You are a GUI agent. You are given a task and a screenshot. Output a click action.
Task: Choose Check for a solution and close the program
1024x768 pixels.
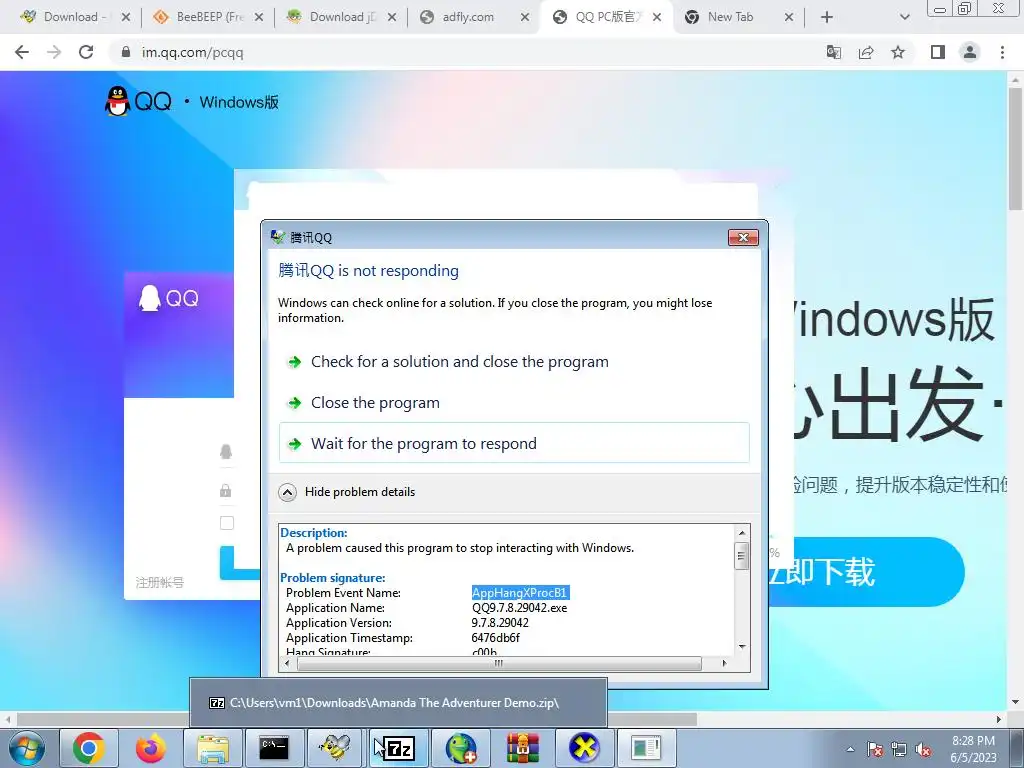[x=514, y=362]
